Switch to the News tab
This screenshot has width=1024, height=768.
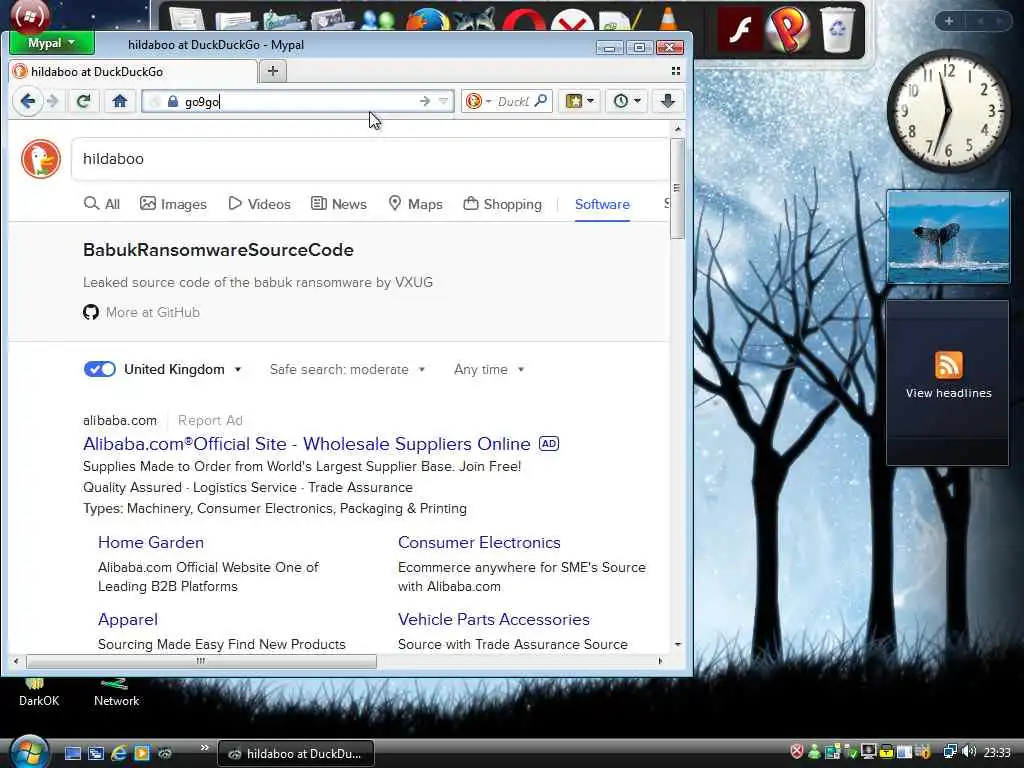(338, 204)
